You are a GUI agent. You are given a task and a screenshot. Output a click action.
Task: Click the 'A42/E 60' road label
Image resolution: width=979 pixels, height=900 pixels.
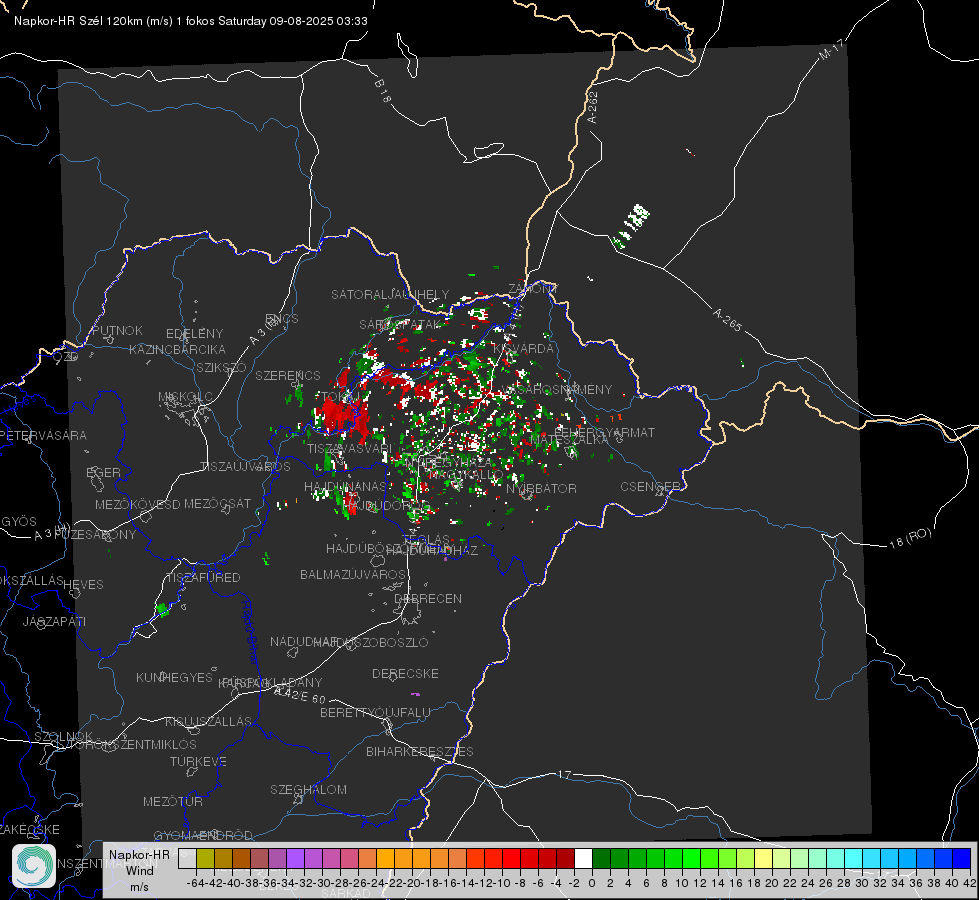pyautogui.click(x=300, y=694)
